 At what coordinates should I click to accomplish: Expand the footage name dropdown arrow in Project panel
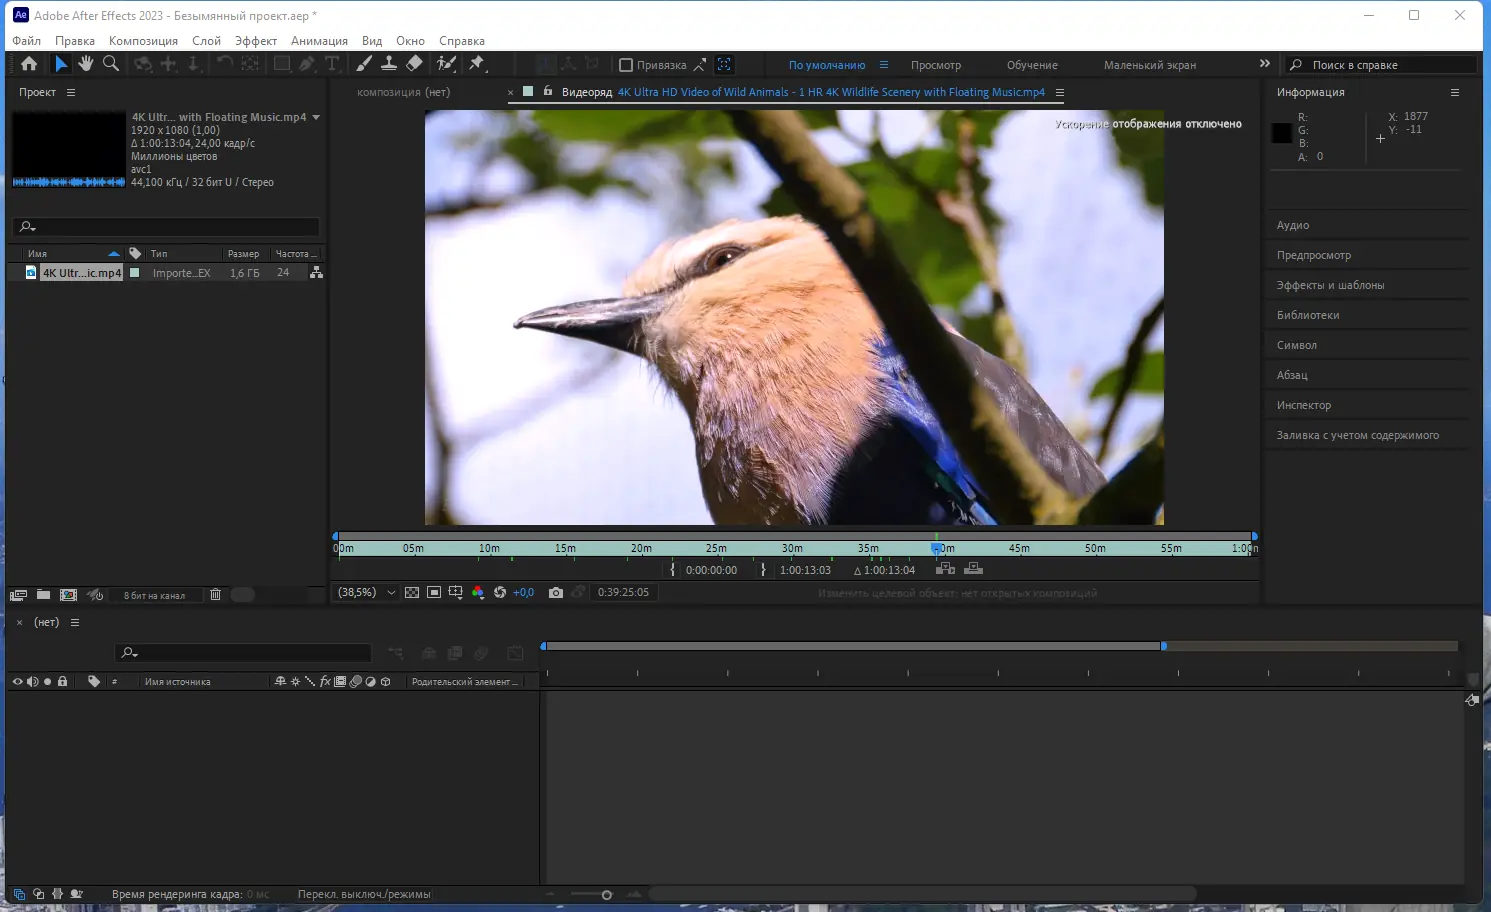316,117
